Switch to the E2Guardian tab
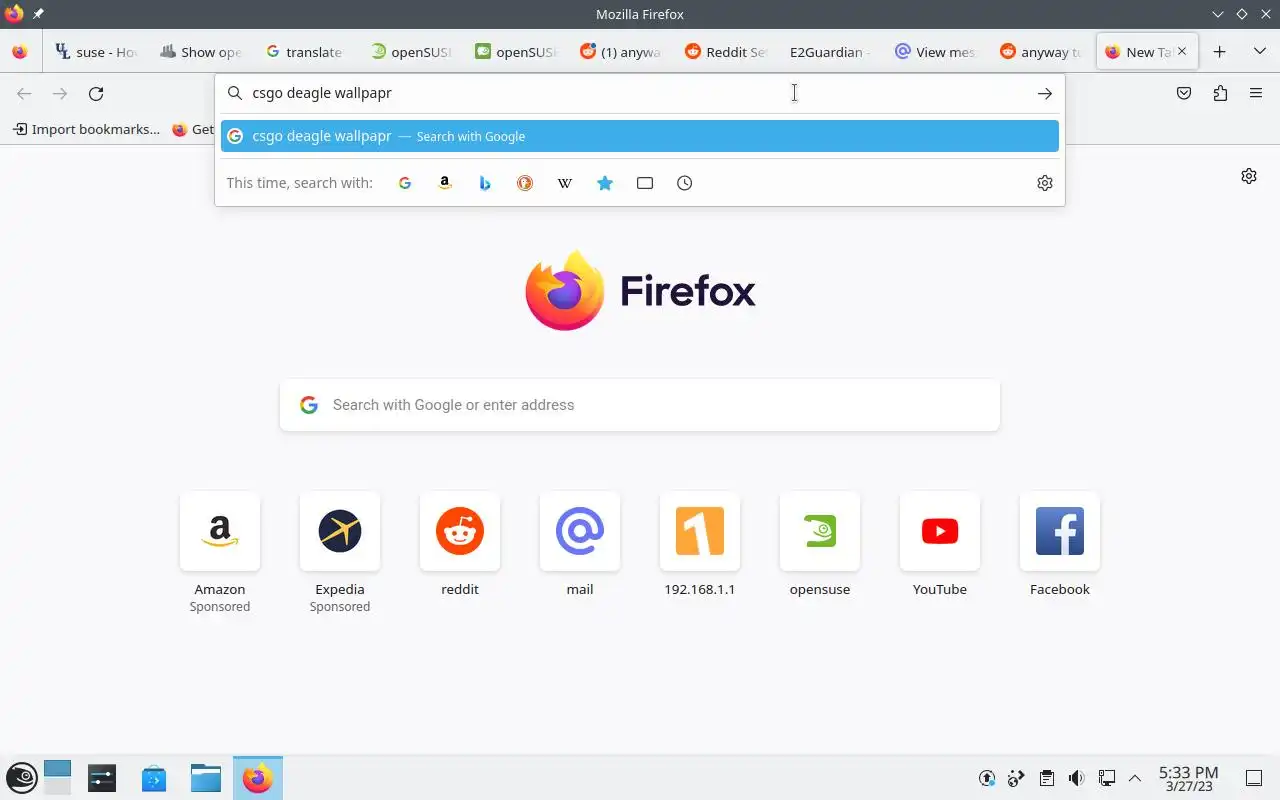Viewport: 1280px width, 800px height. pyautogui.click(x=829, y=52)
